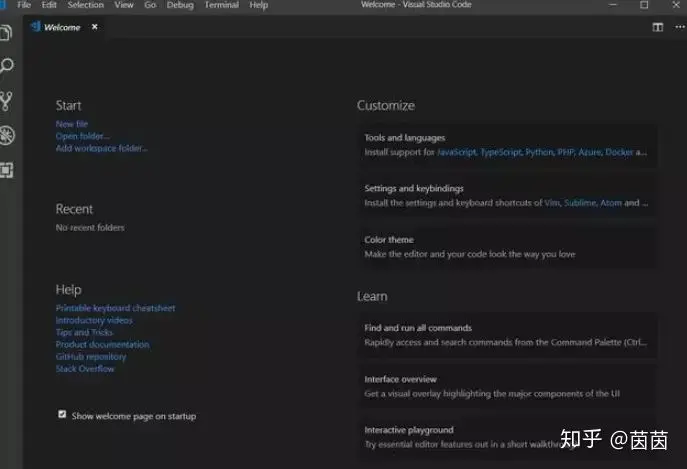Open the Help menu
Viewport: 687px width, 469px height.
(259, 5)
